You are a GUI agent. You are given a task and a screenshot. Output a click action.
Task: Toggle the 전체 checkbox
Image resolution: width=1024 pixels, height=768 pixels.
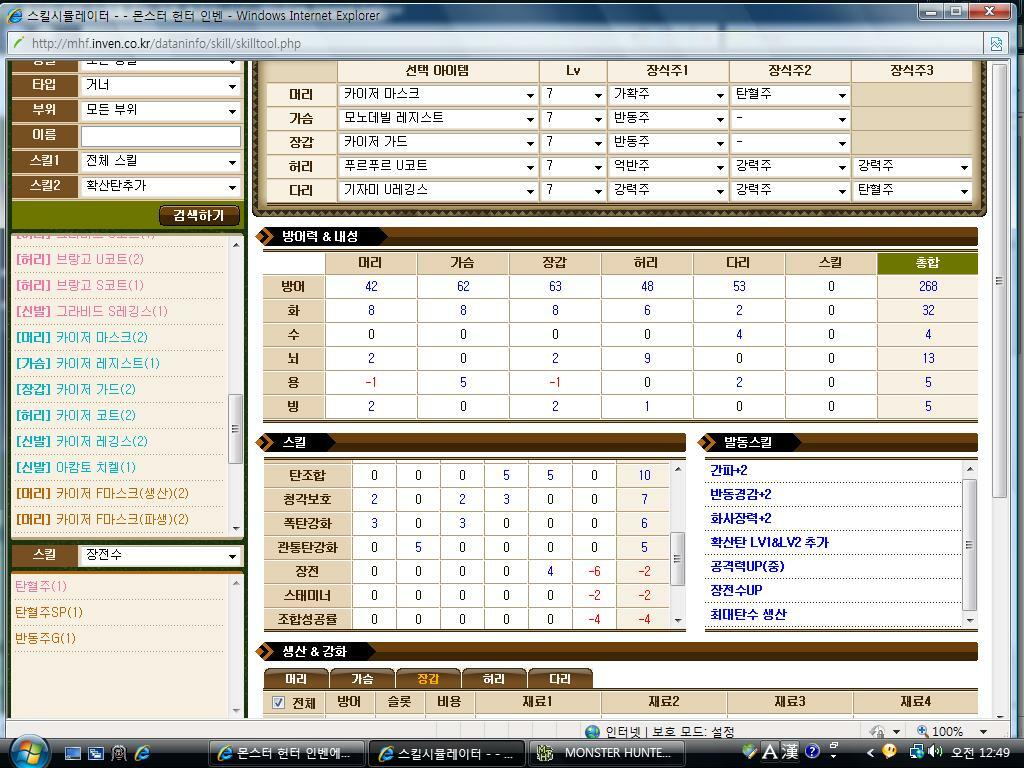pyautogui.click(x=279, y=703)
